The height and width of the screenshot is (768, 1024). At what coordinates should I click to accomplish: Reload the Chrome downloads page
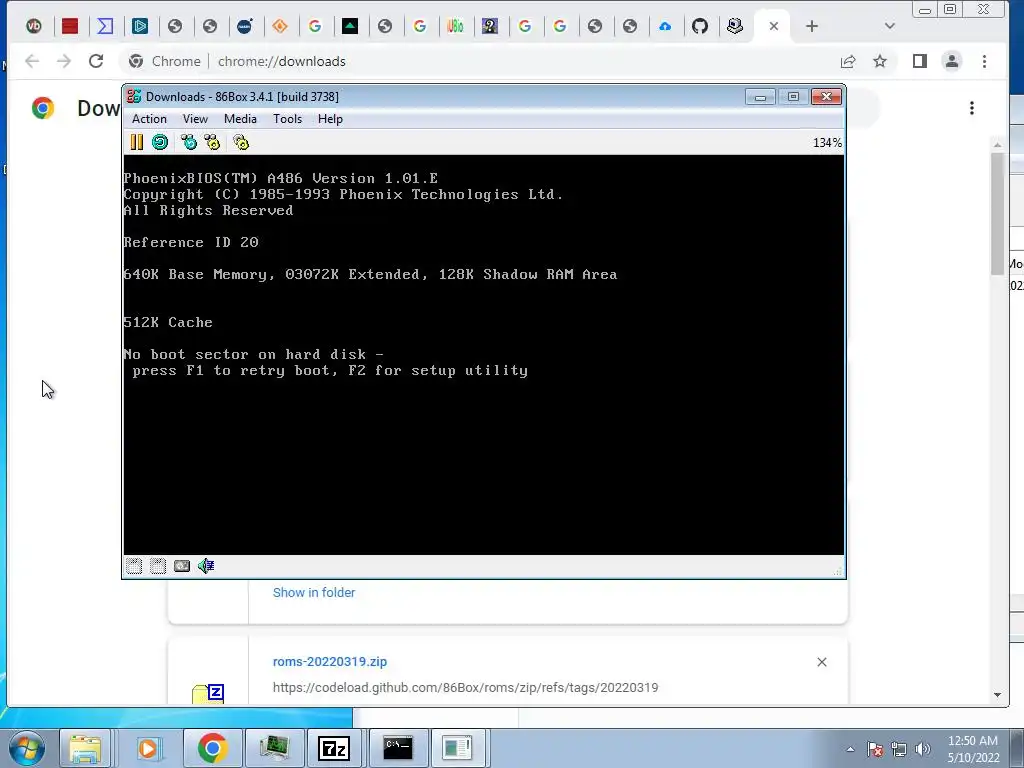coord(96,61)
